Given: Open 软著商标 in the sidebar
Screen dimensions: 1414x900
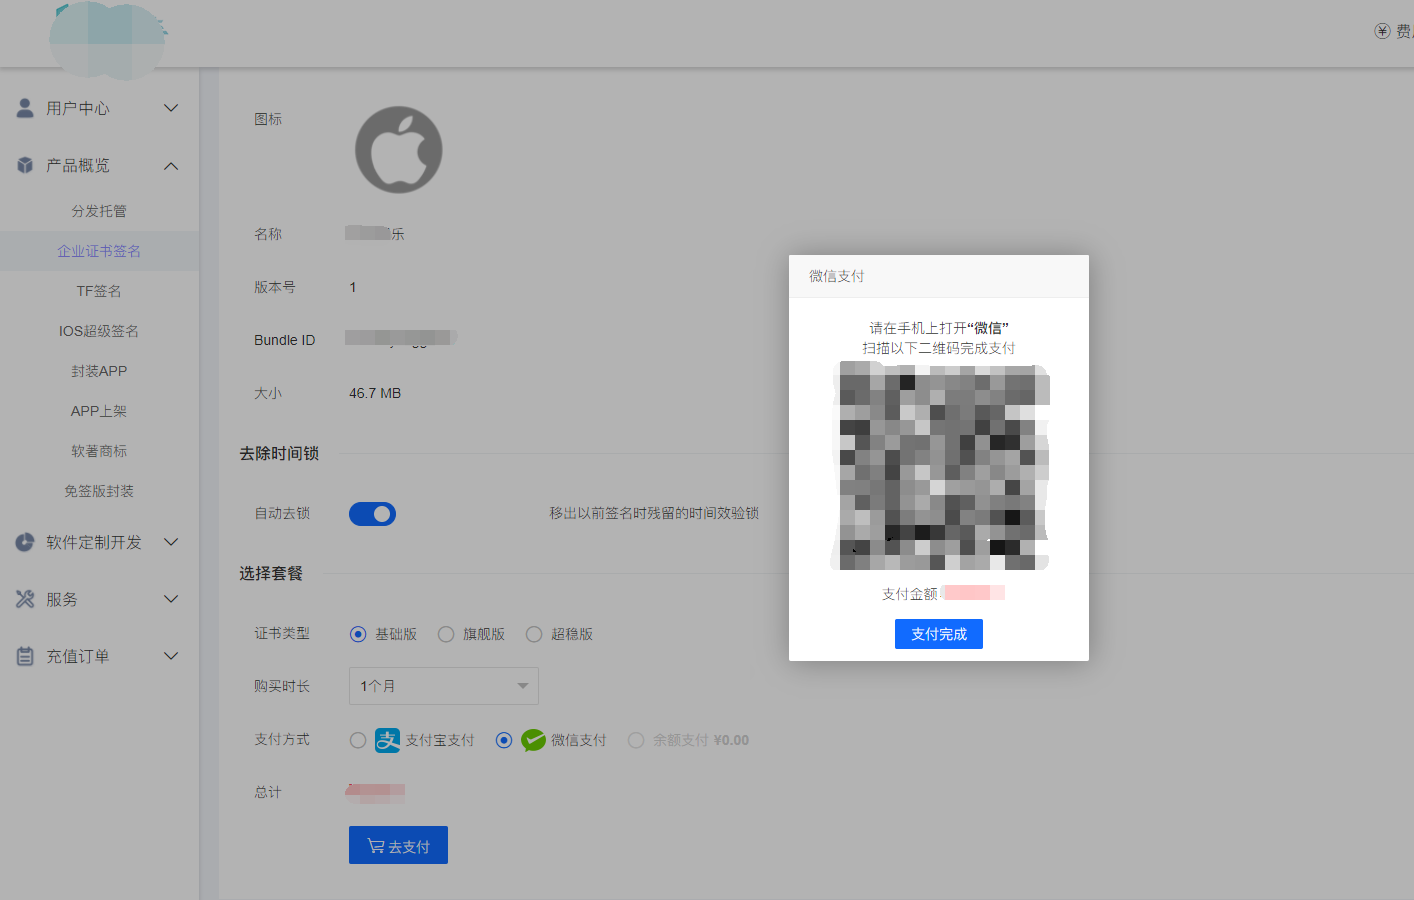Looking at the screenshot, I should 99,451.
